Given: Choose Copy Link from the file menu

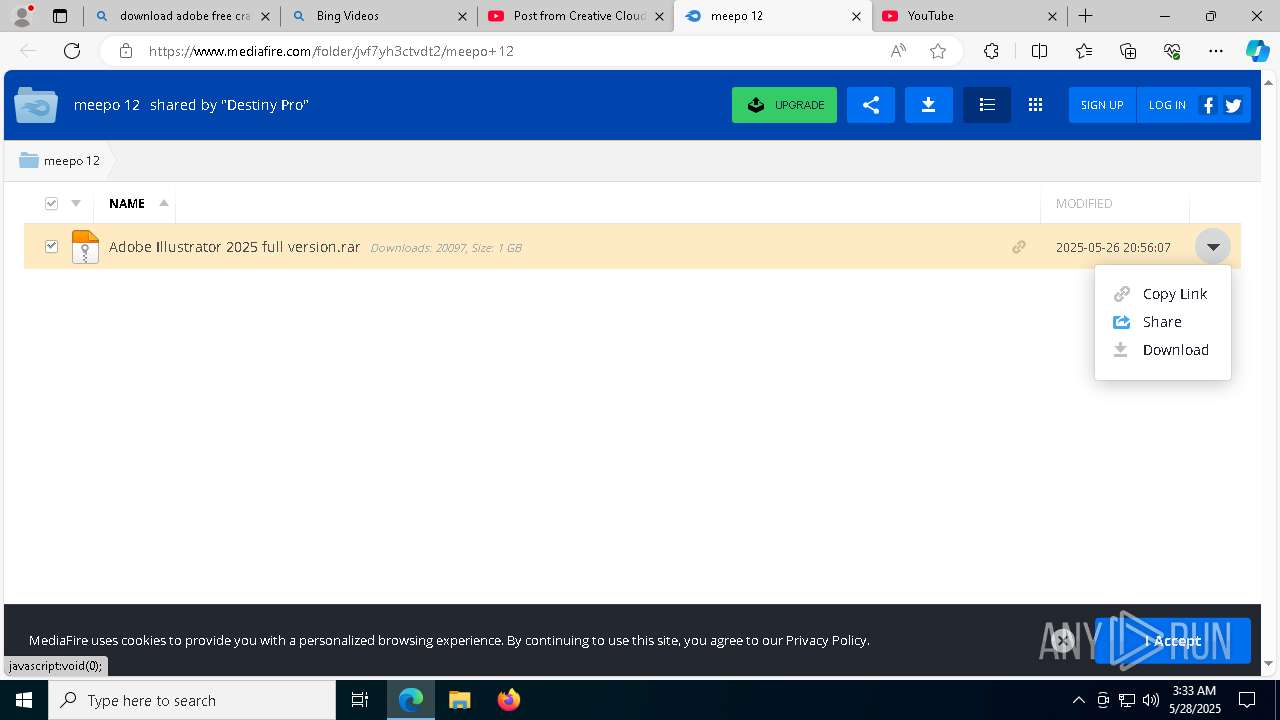Looking at the screenshot, I should point(1162,294).
